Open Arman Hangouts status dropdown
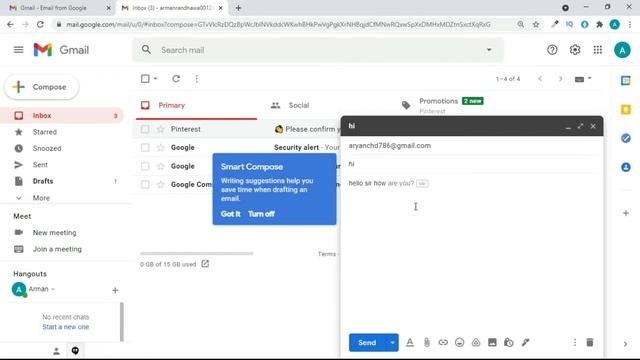The height and width of the screenshot is (360, 640). click(x=53, y=289)
